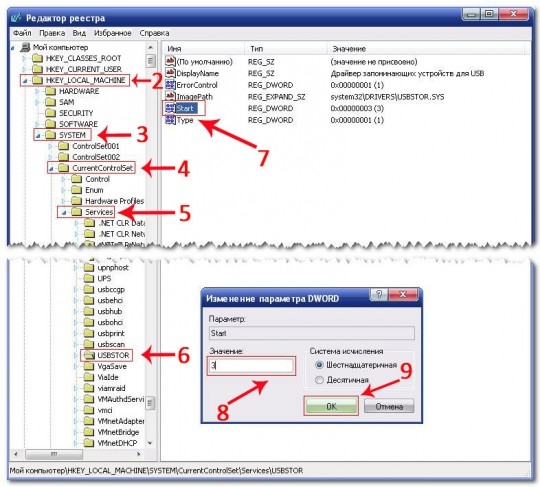Click the Значение value input field
Image resolution: width=540 pixels, height=487 pixels.
point(251,365)
